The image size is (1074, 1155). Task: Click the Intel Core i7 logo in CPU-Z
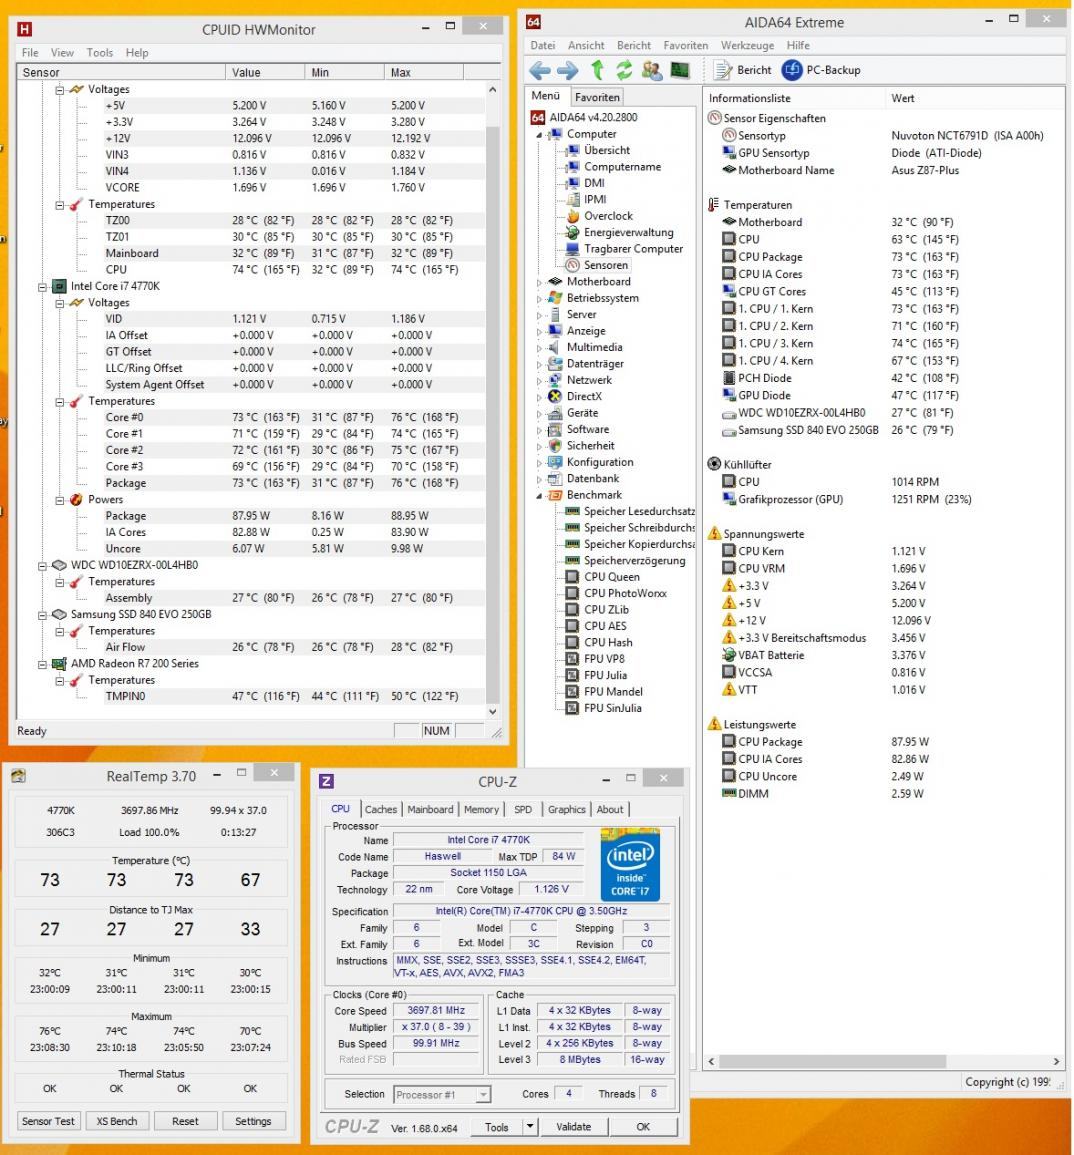pyautogui.click(x=630, y=864)
